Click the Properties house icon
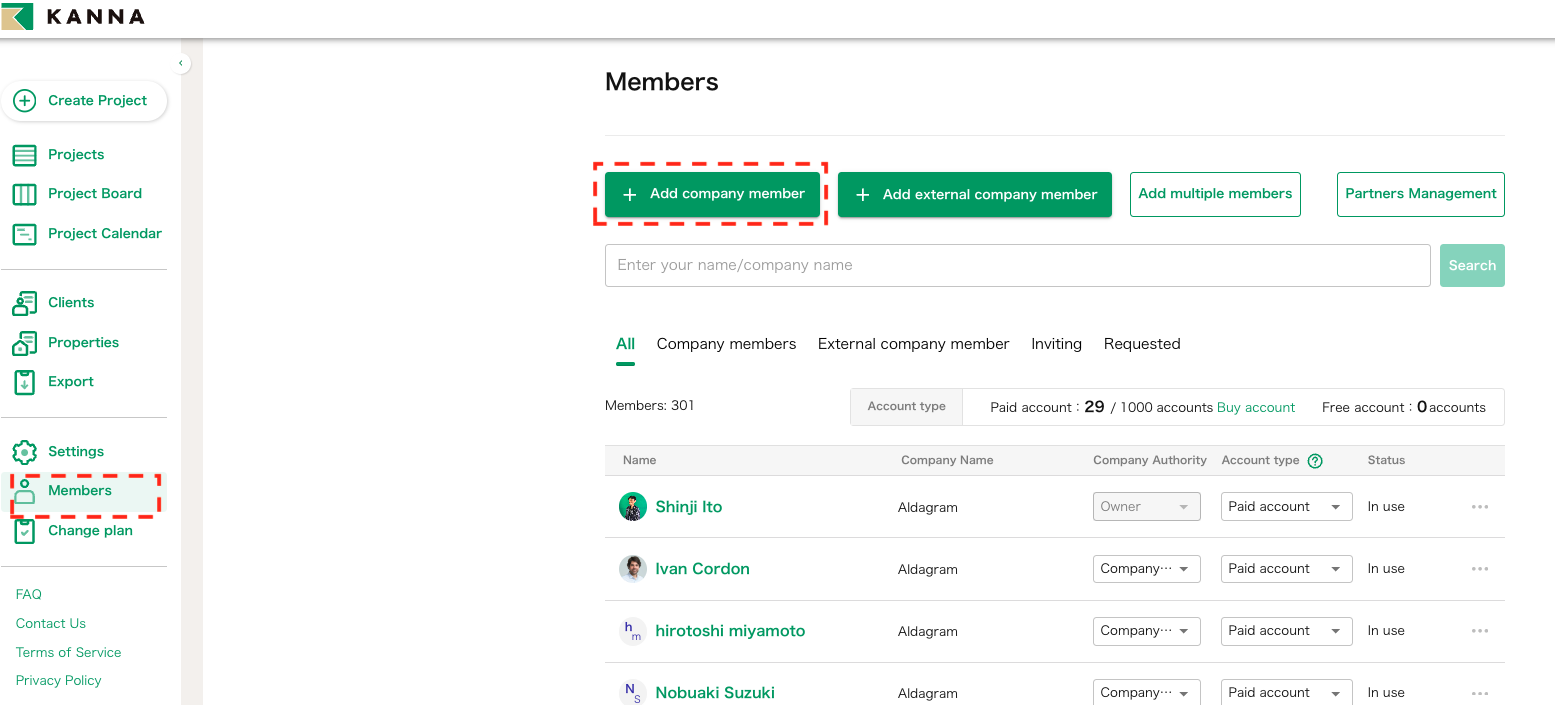This screenshot has height=705, width=1555. [24, 343]
